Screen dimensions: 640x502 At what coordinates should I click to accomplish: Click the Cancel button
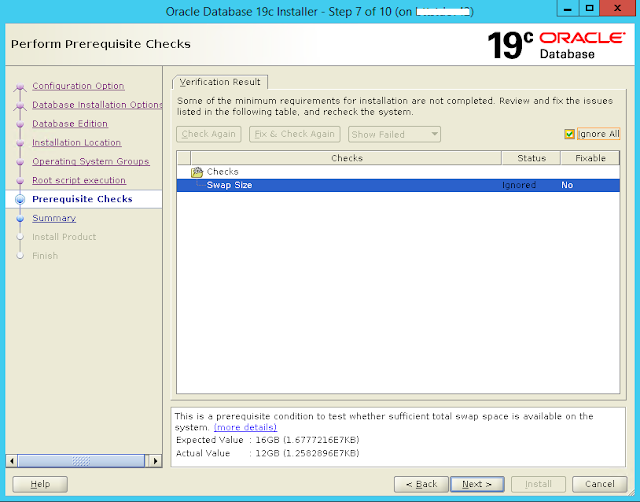[x=600, y=484]
